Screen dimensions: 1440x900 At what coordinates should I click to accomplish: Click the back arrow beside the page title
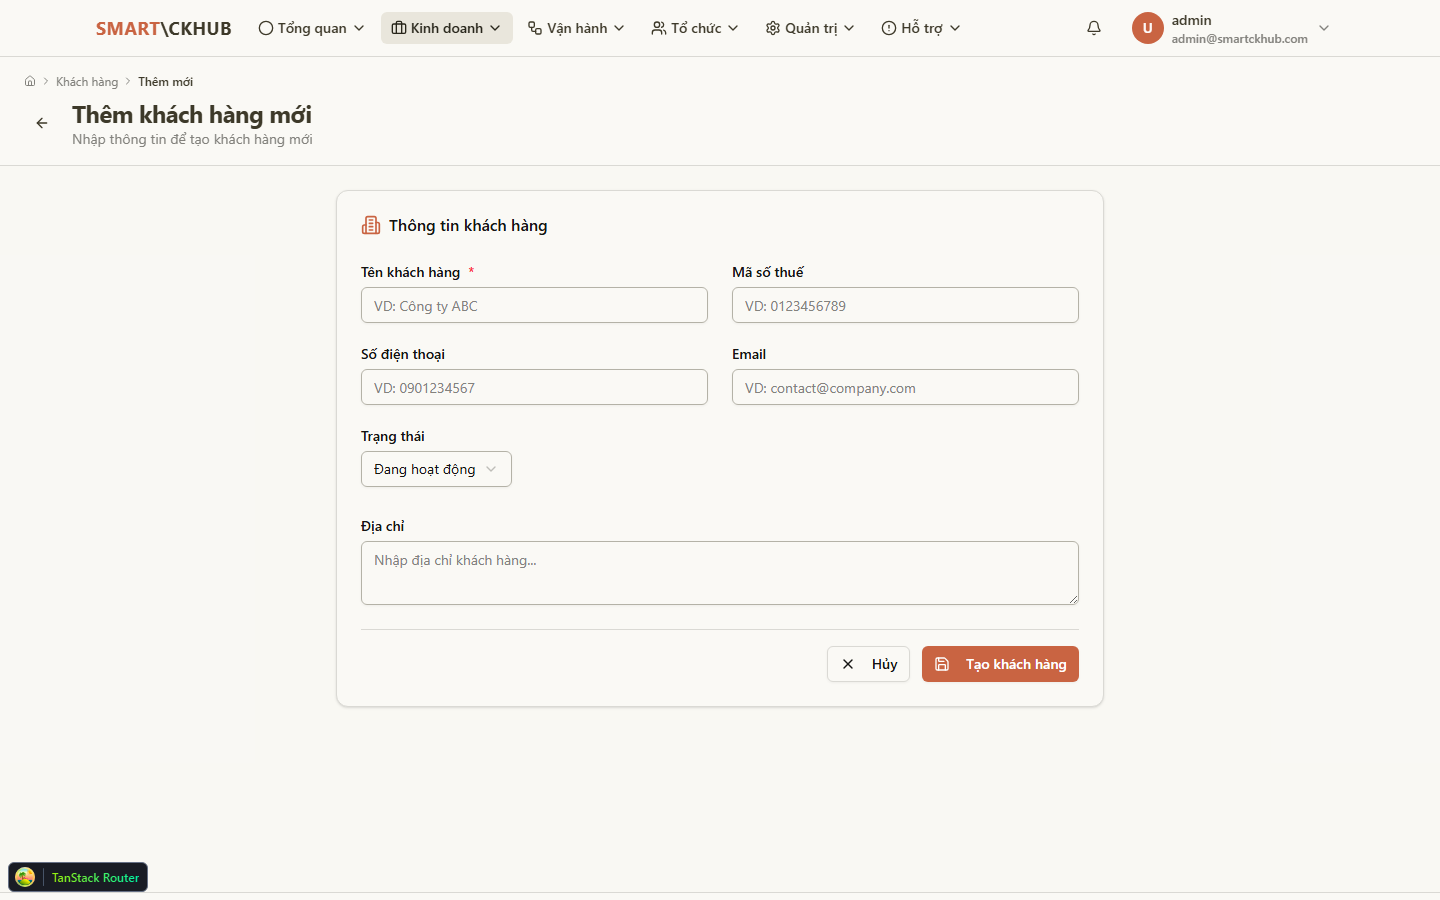click(x=42, y=123)
